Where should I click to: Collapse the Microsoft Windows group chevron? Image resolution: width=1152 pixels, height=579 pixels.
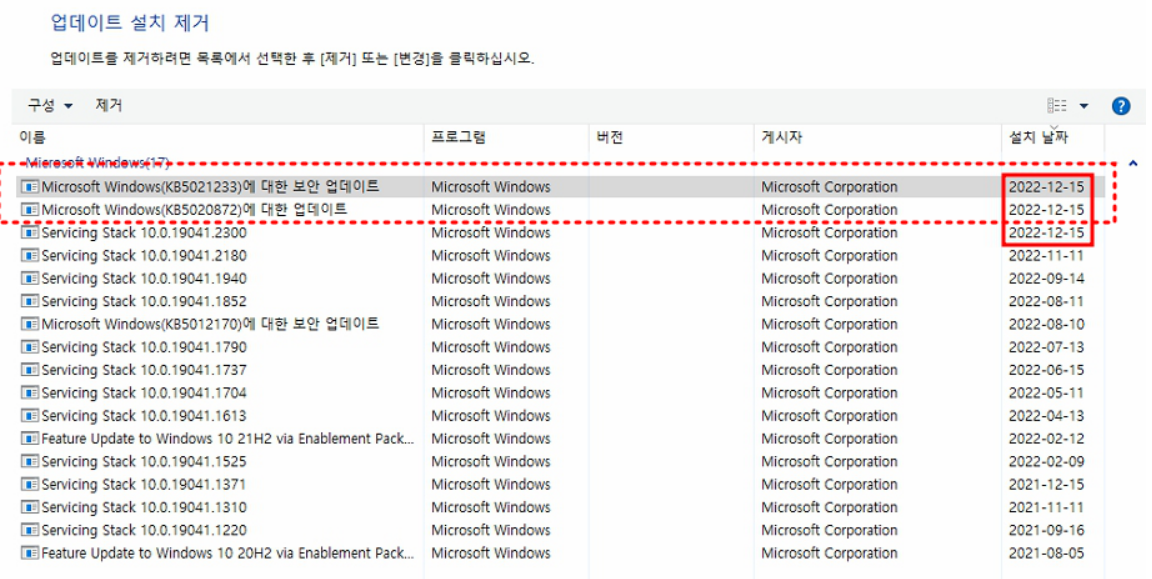[x=1133, y=163]
